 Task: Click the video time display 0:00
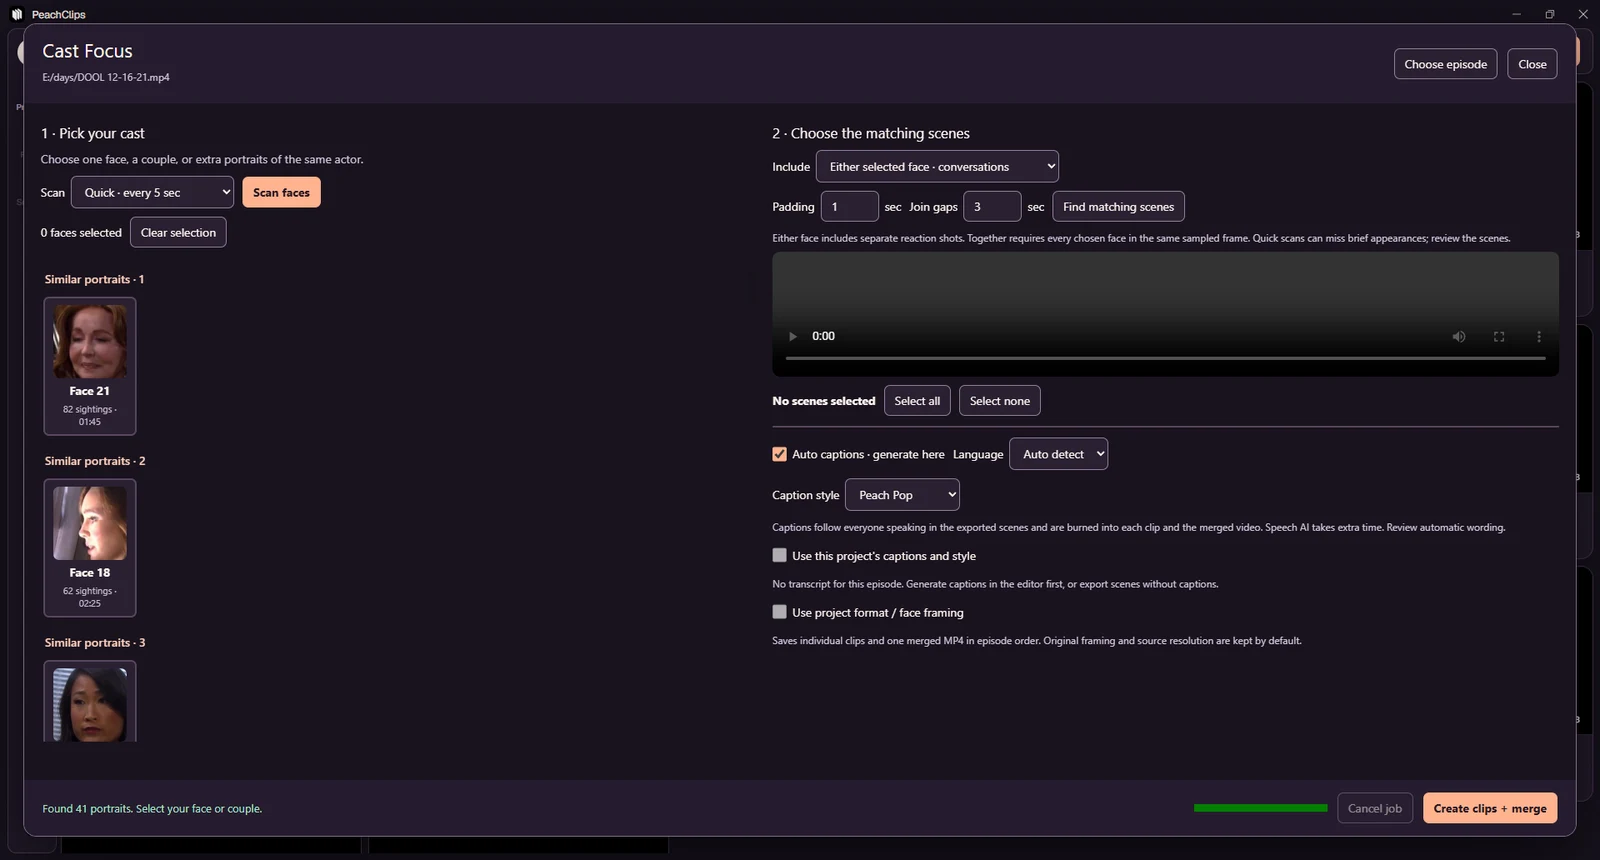click(x=823, y=336)
